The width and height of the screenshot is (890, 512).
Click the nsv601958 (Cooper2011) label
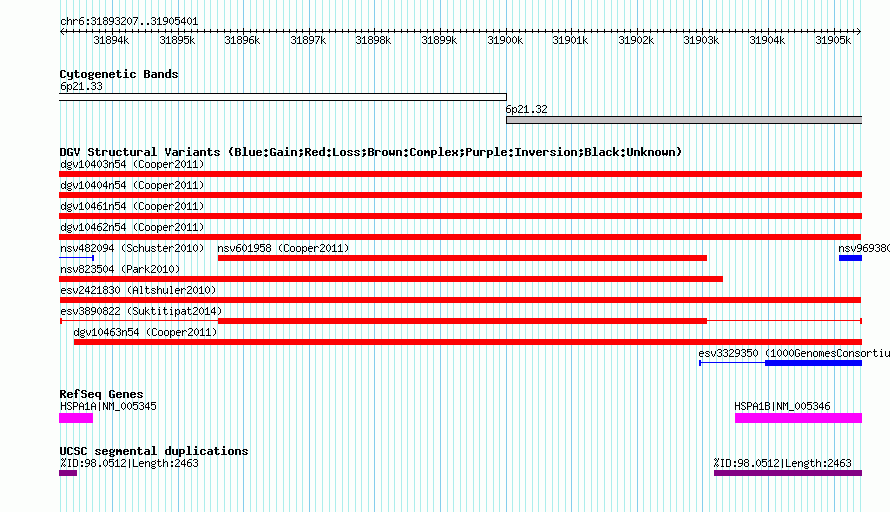click(x=283, y=249)
